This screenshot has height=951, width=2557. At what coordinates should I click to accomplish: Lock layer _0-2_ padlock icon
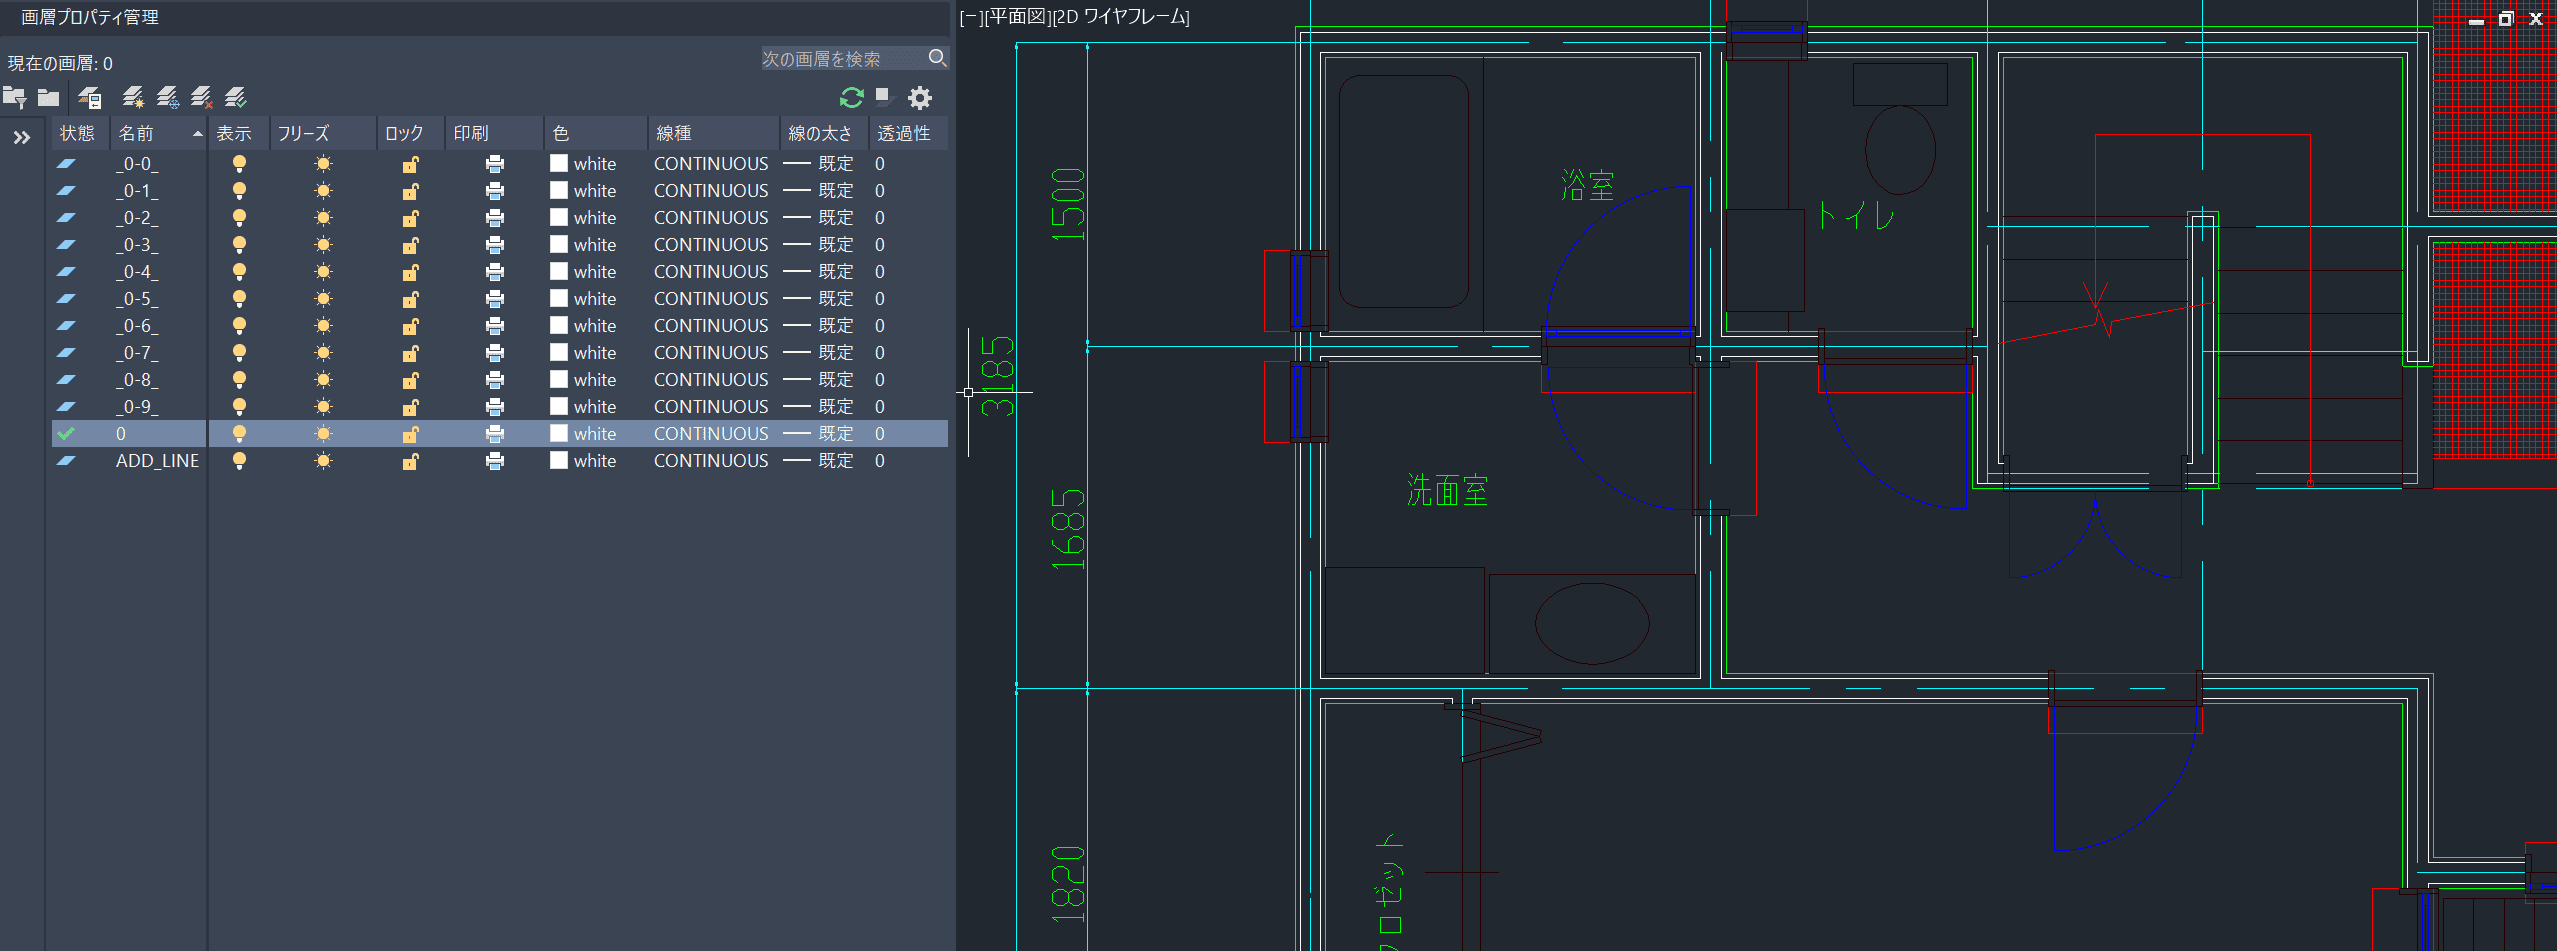pos(410,217)
